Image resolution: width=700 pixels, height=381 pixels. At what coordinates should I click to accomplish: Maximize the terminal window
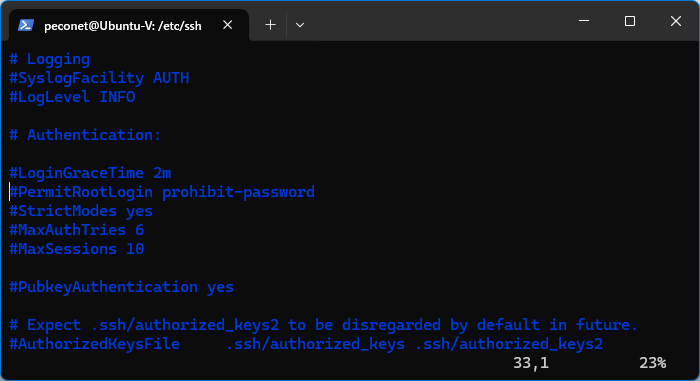coord(629,21)
